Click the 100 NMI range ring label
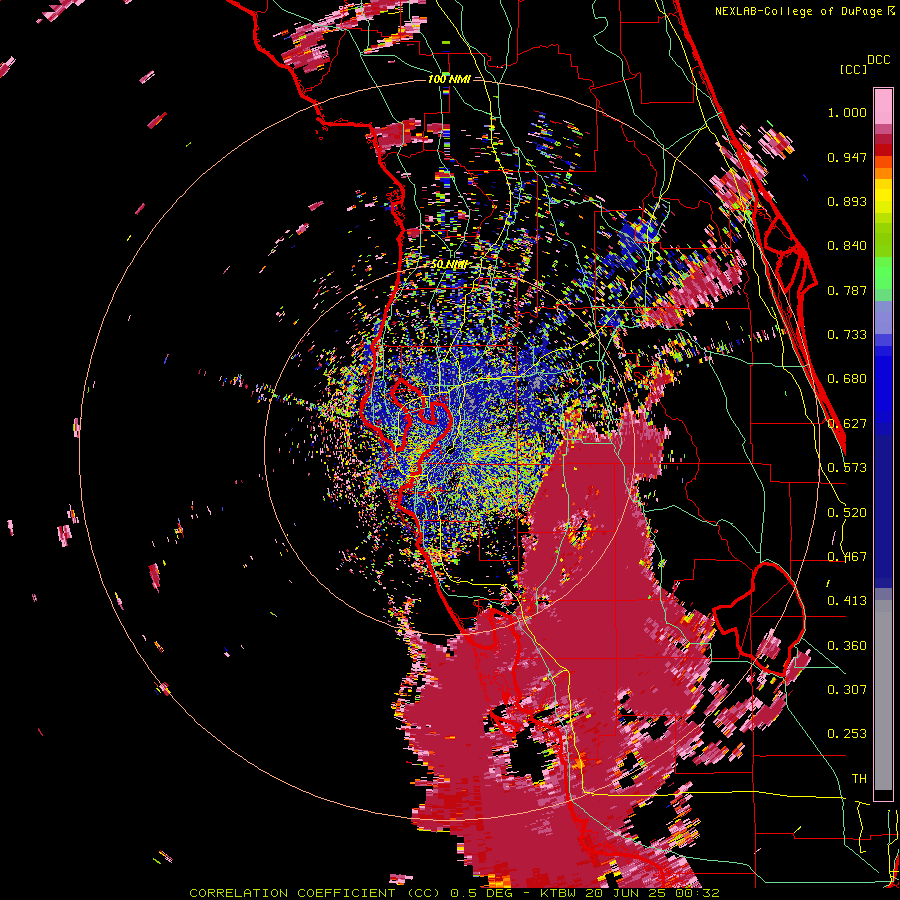 tap(449, 79)
